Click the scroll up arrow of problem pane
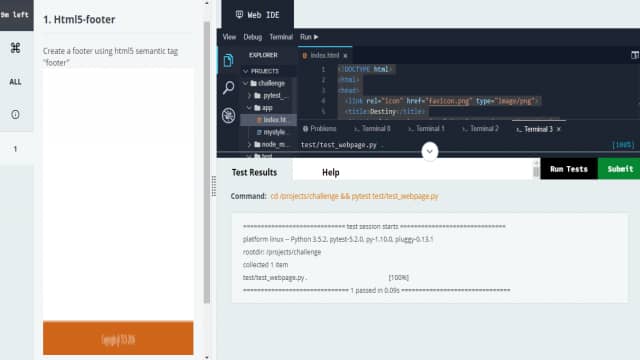Screen dimensions: 640x360 [207, 3]
